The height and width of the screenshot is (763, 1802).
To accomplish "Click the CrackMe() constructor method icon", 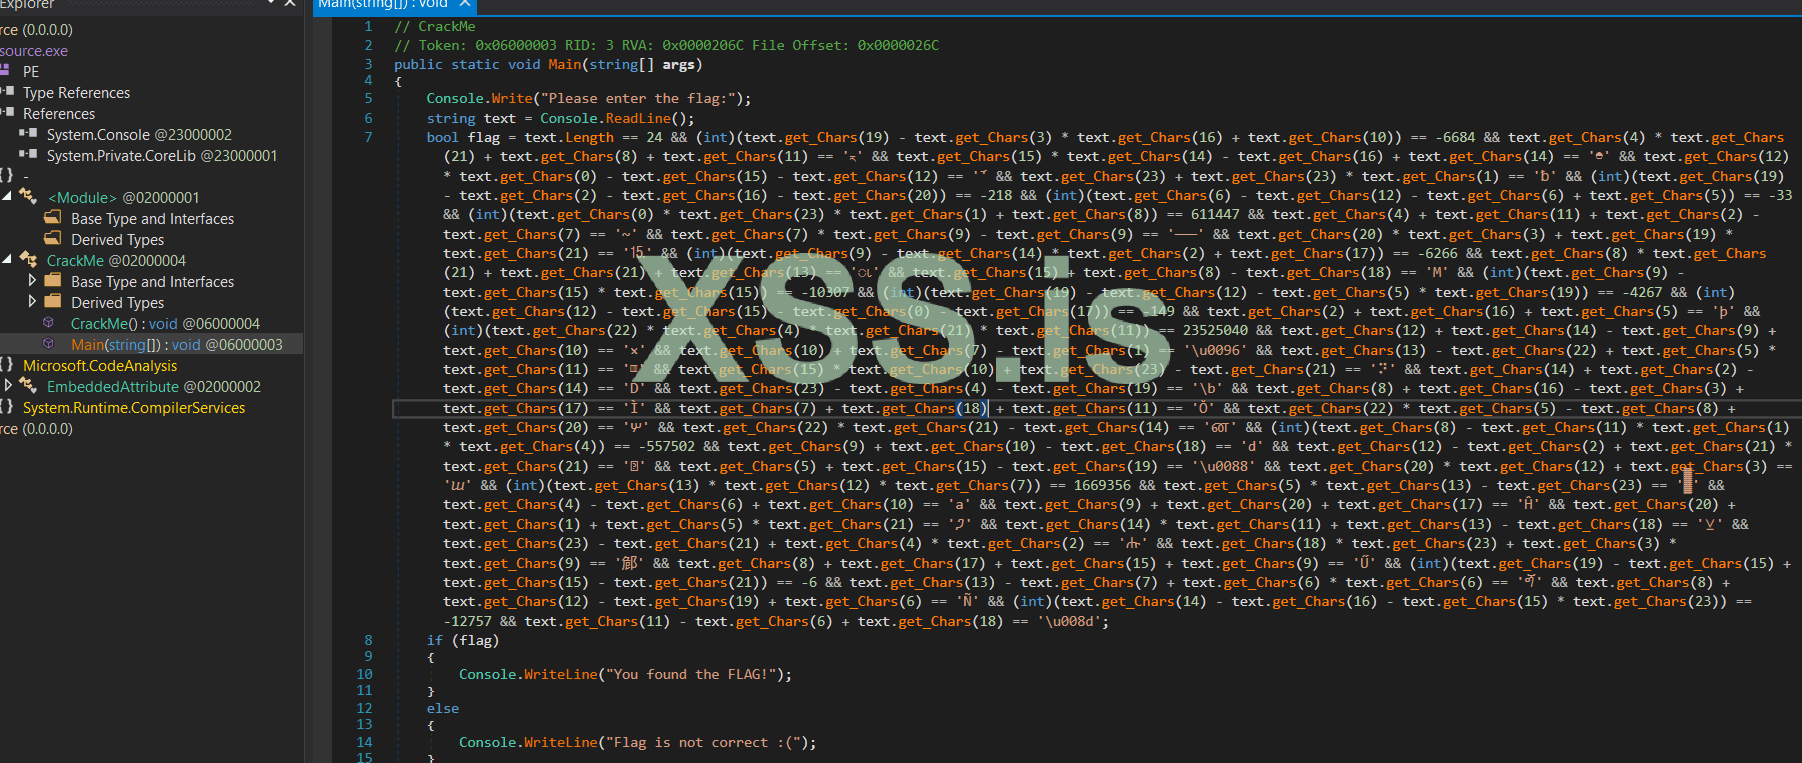I will click(48, 323).
